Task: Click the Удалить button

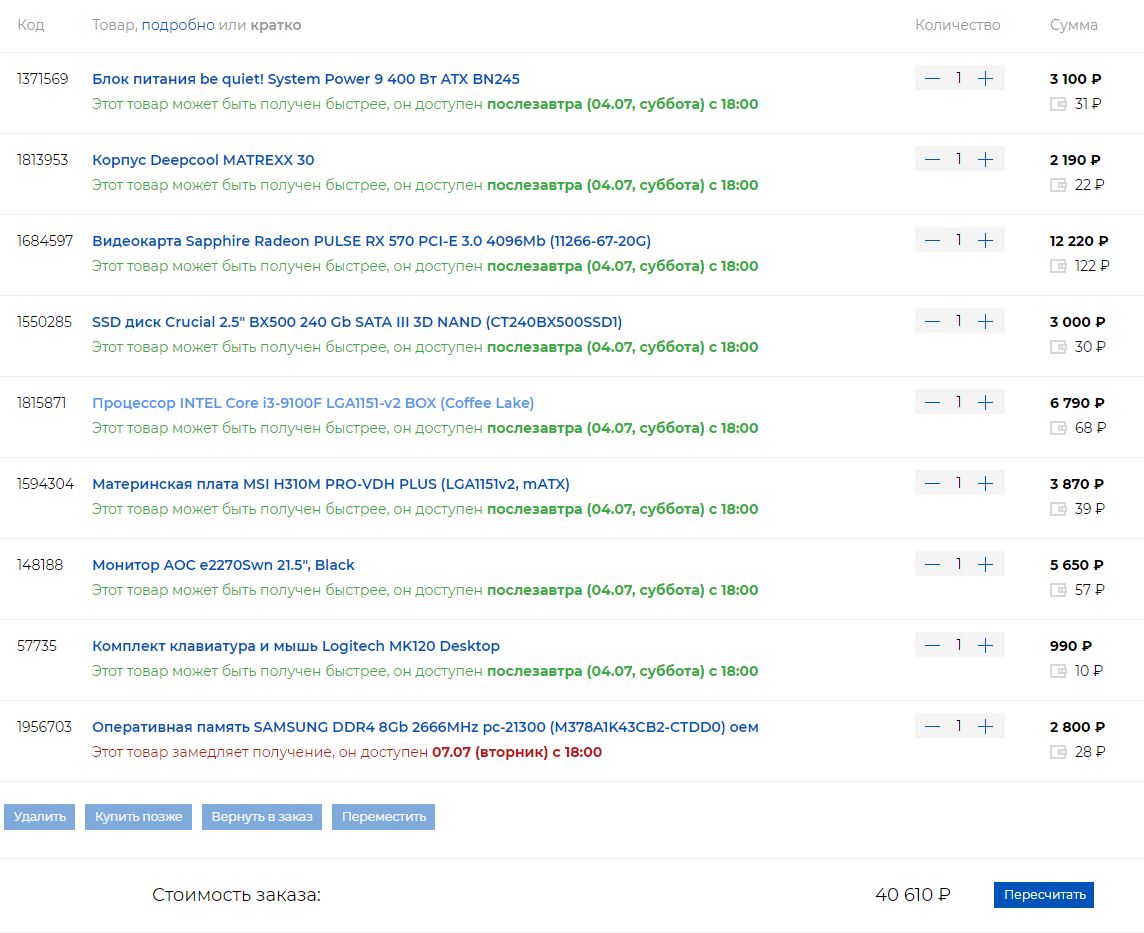Action: 39,817
